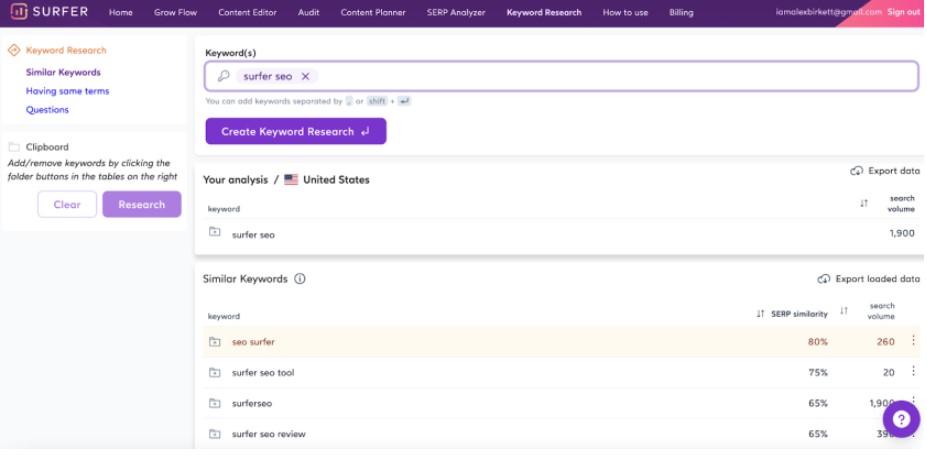Open Billing page
Screen dimensions: 927x461
(681, 12)
